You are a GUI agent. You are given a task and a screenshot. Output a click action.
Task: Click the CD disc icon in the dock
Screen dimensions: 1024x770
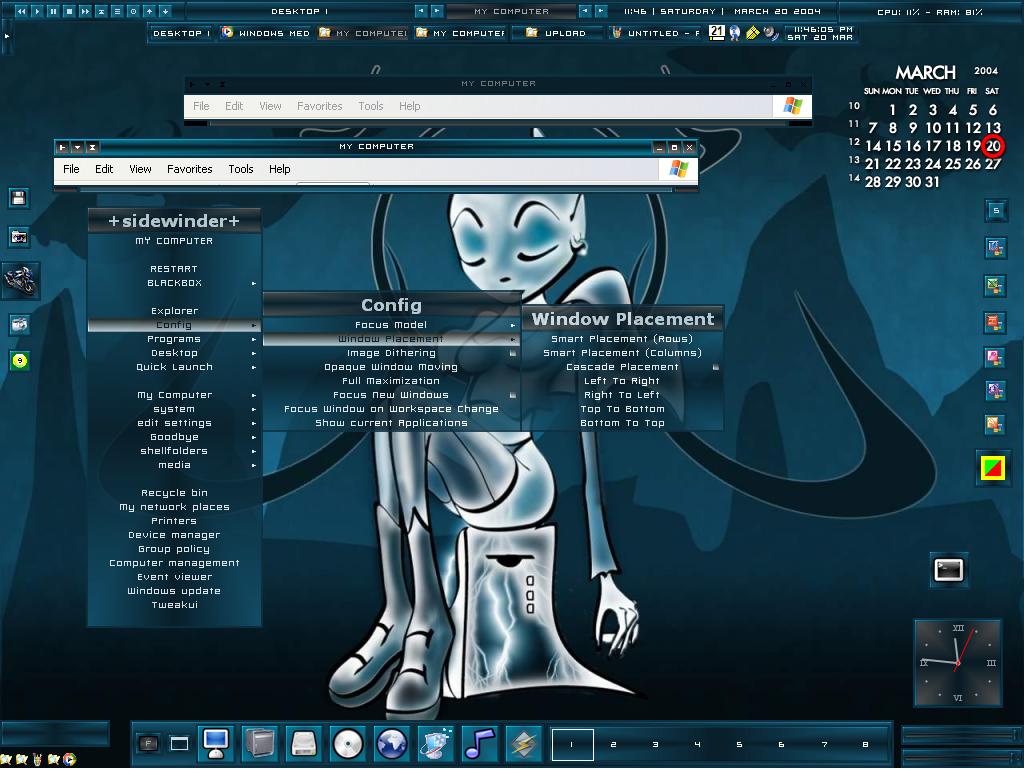click(347, 743)
